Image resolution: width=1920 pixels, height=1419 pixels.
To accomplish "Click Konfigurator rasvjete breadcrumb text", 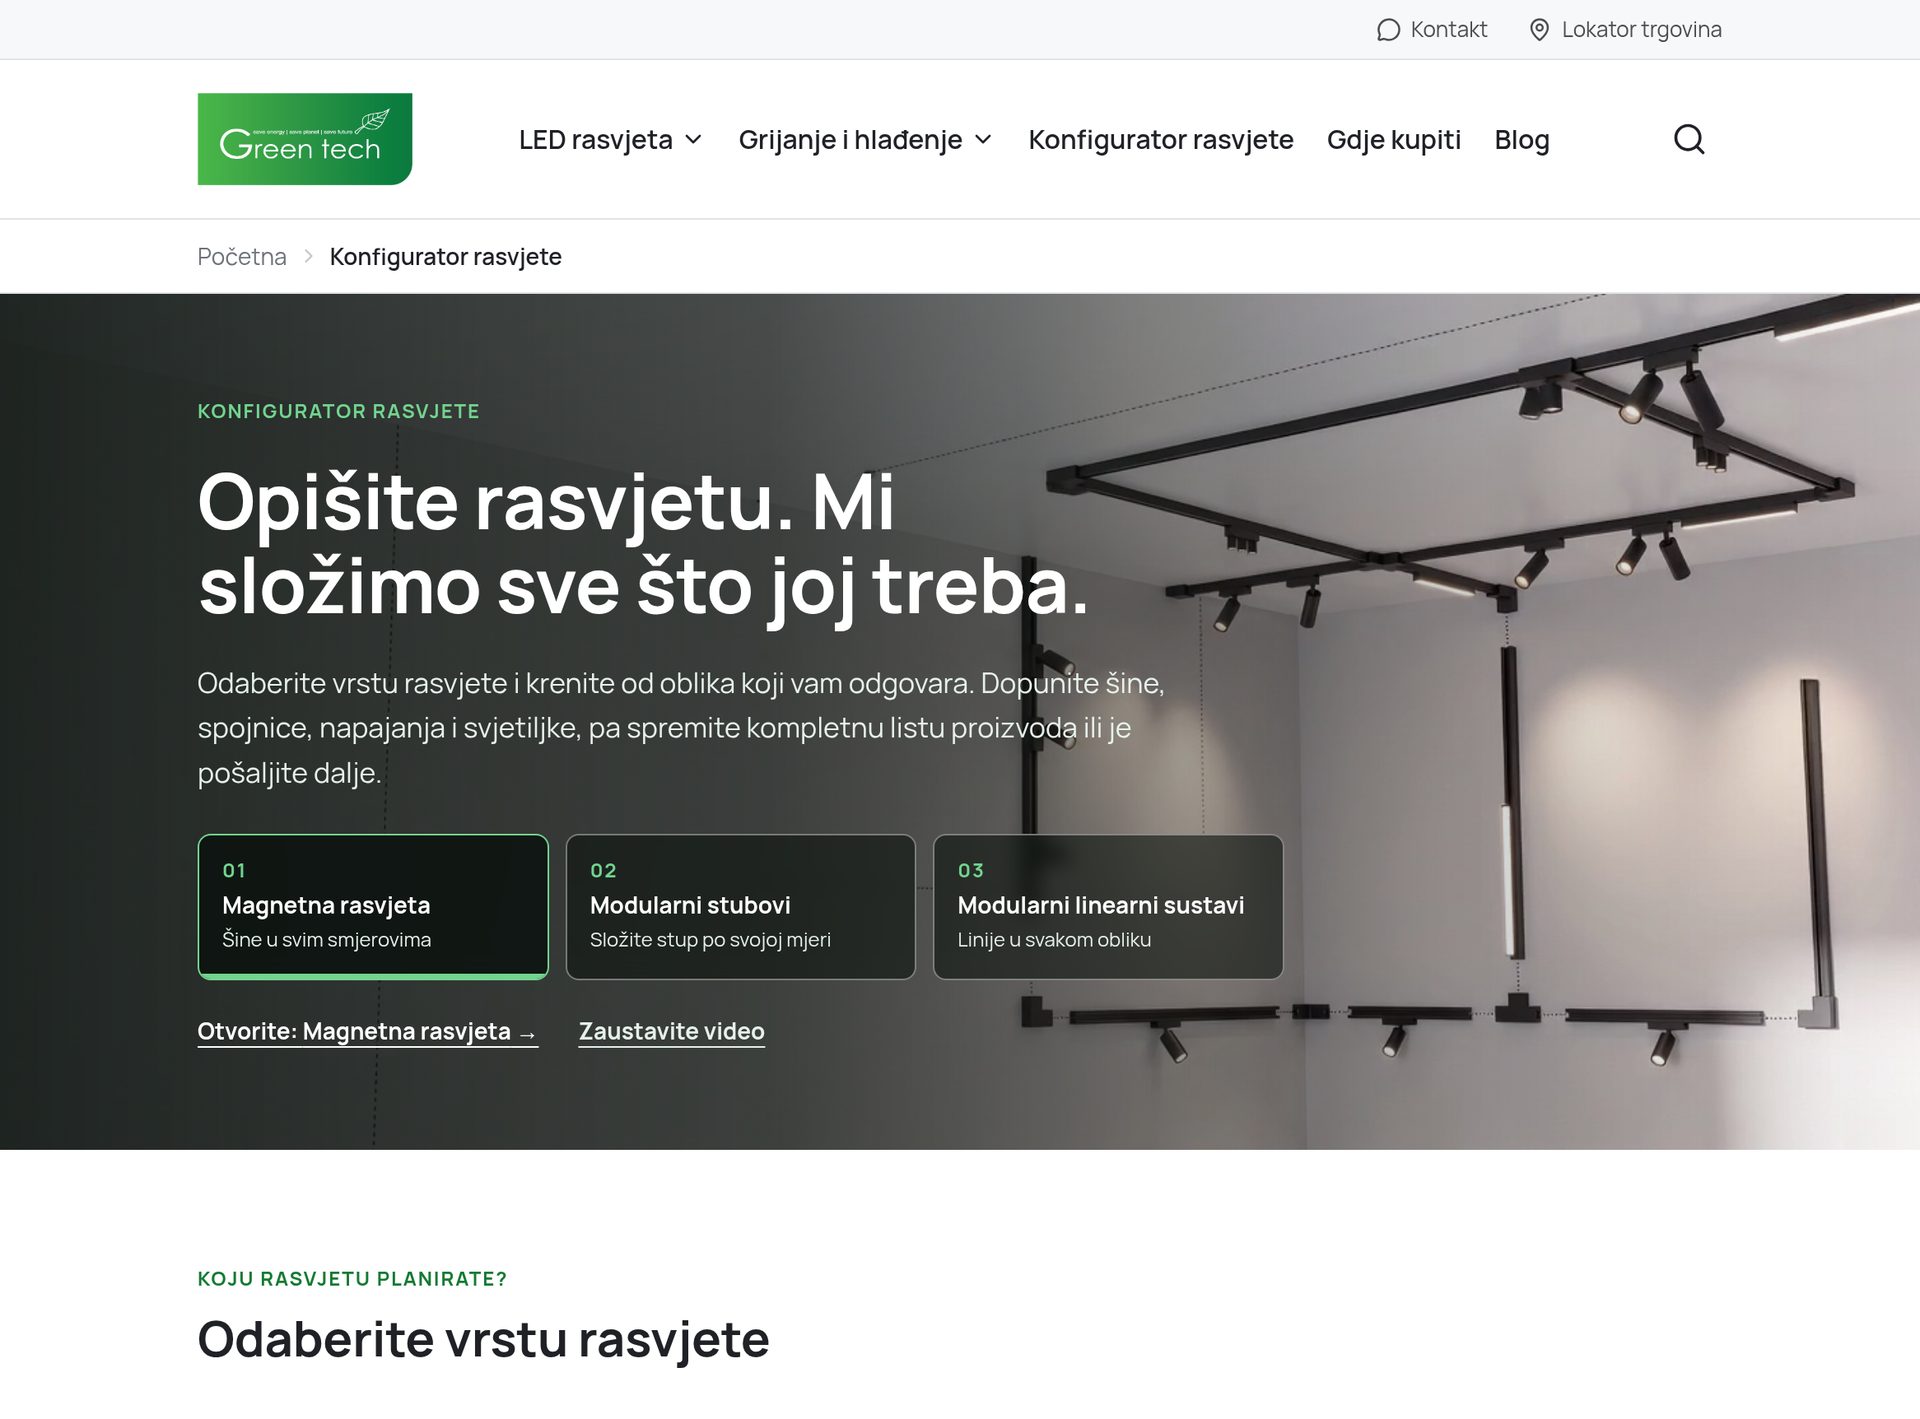I will click(446, 257).
